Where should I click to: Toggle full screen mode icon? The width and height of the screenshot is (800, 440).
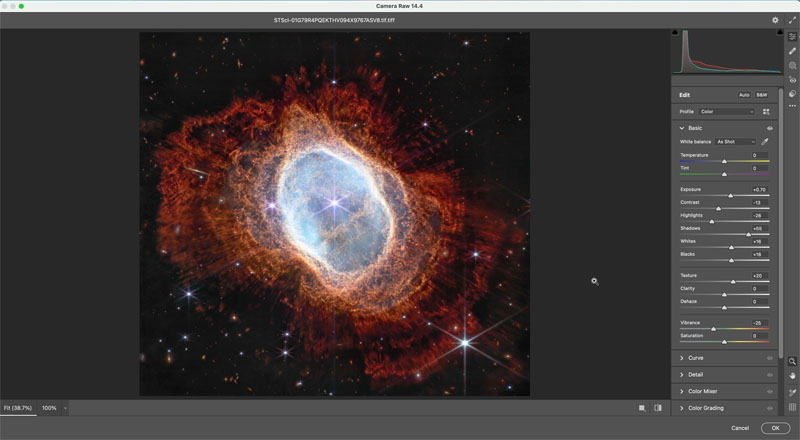(x=792, y=20)
